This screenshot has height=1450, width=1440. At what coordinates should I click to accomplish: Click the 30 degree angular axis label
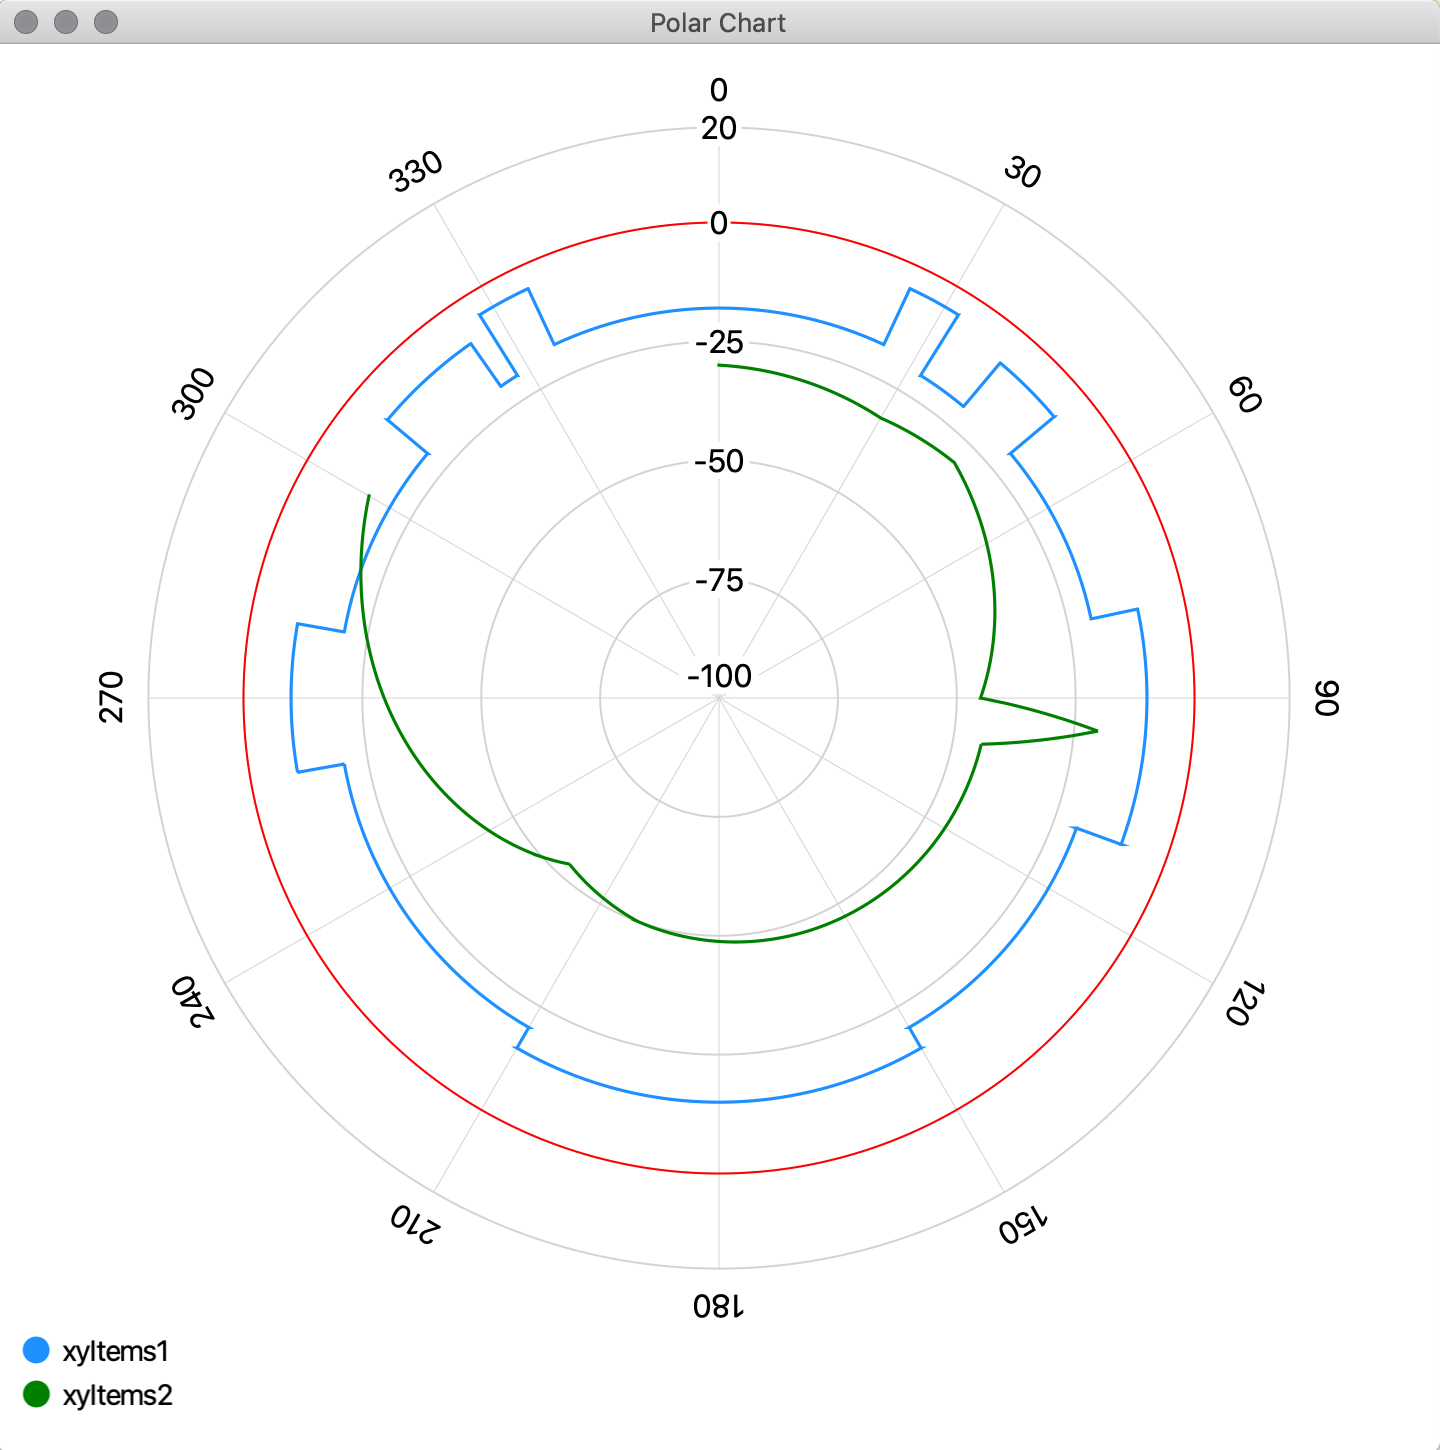coord(1022,172)
